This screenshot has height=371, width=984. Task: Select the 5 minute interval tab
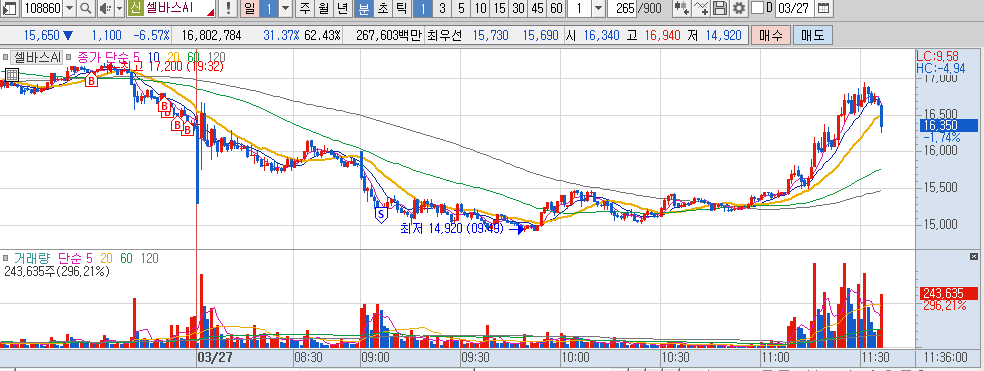(461, 9)
